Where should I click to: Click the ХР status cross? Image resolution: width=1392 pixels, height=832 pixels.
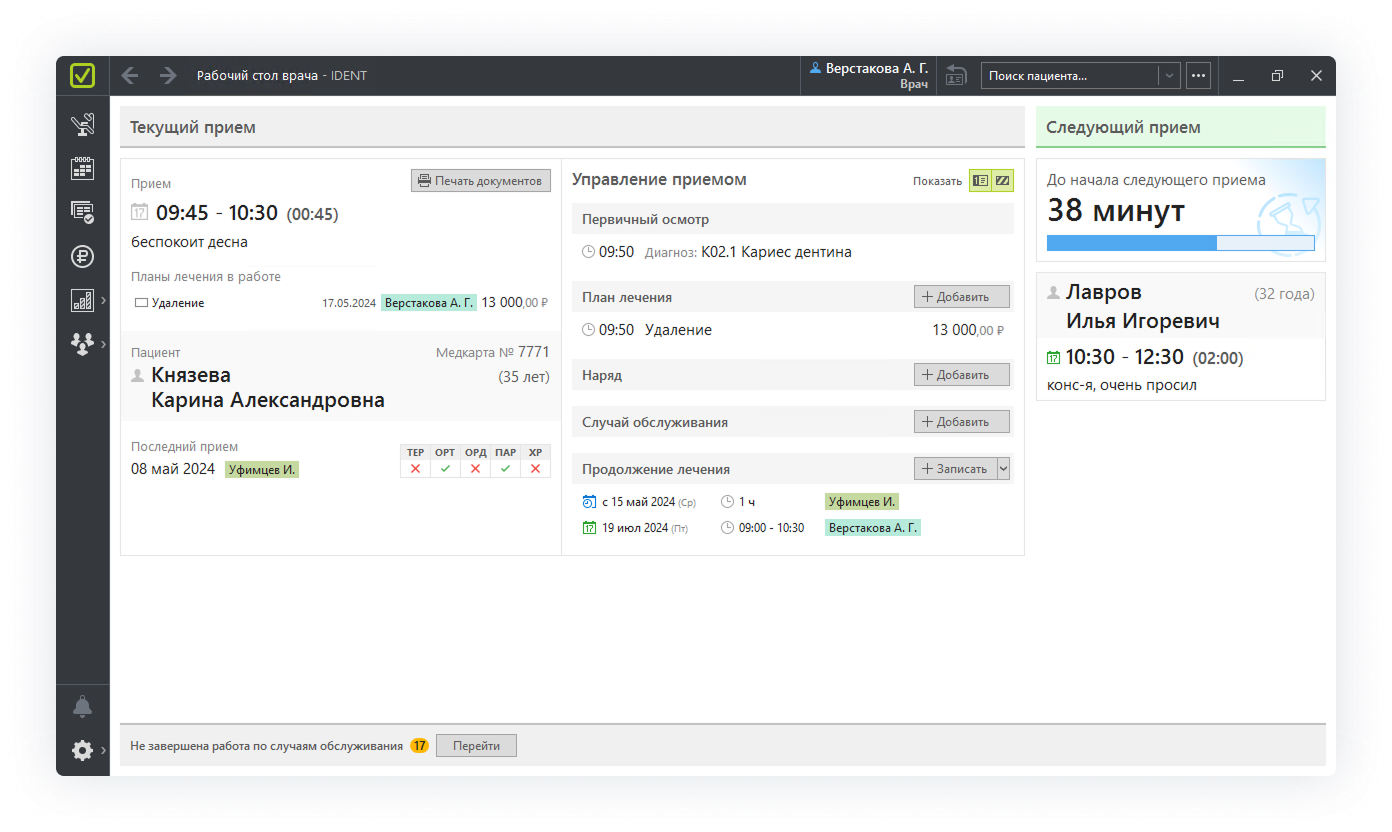click(535, 469)
